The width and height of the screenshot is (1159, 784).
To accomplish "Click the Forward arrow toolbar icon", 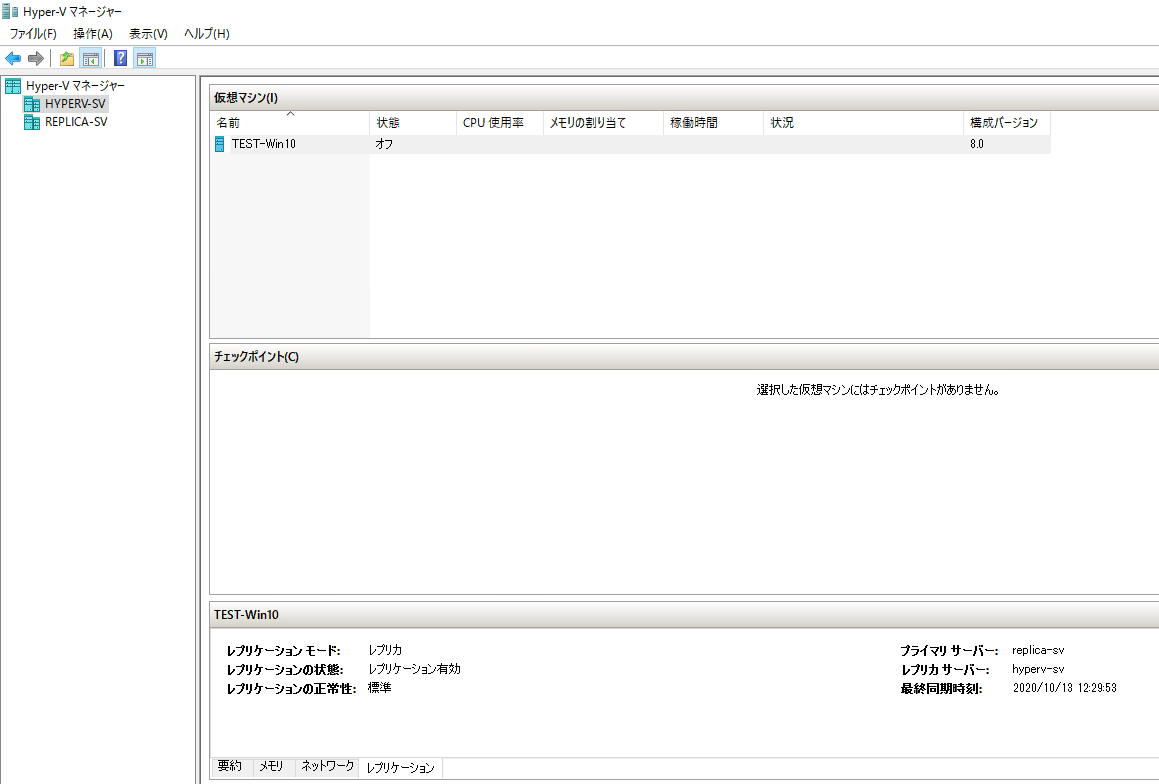I will (35, 58).
